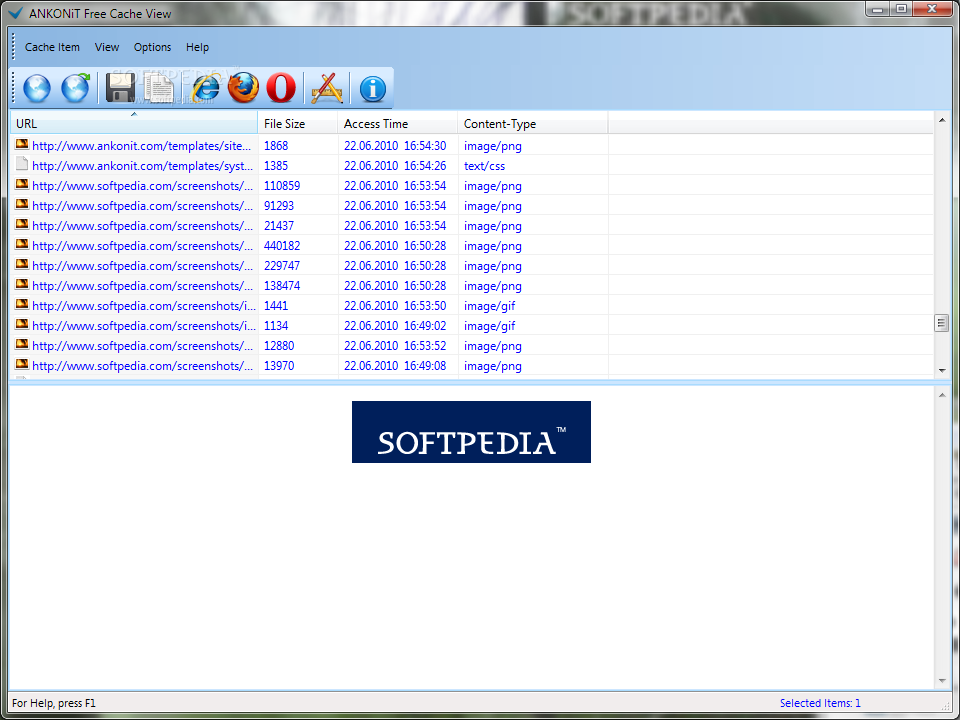The image size is (960, 720).
Task: Click image/gif cell in the 1441 row
Action: pos(489,306)
